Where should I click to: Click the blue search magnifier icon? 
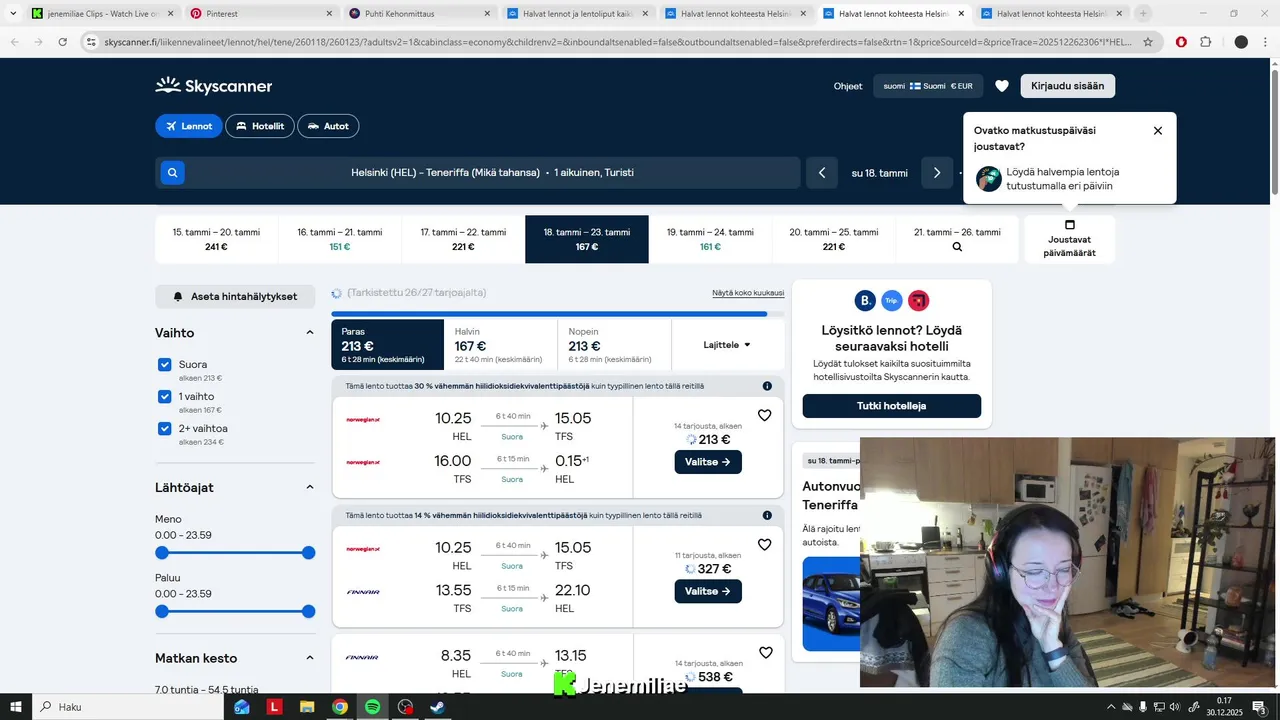[x=172, y=173]
